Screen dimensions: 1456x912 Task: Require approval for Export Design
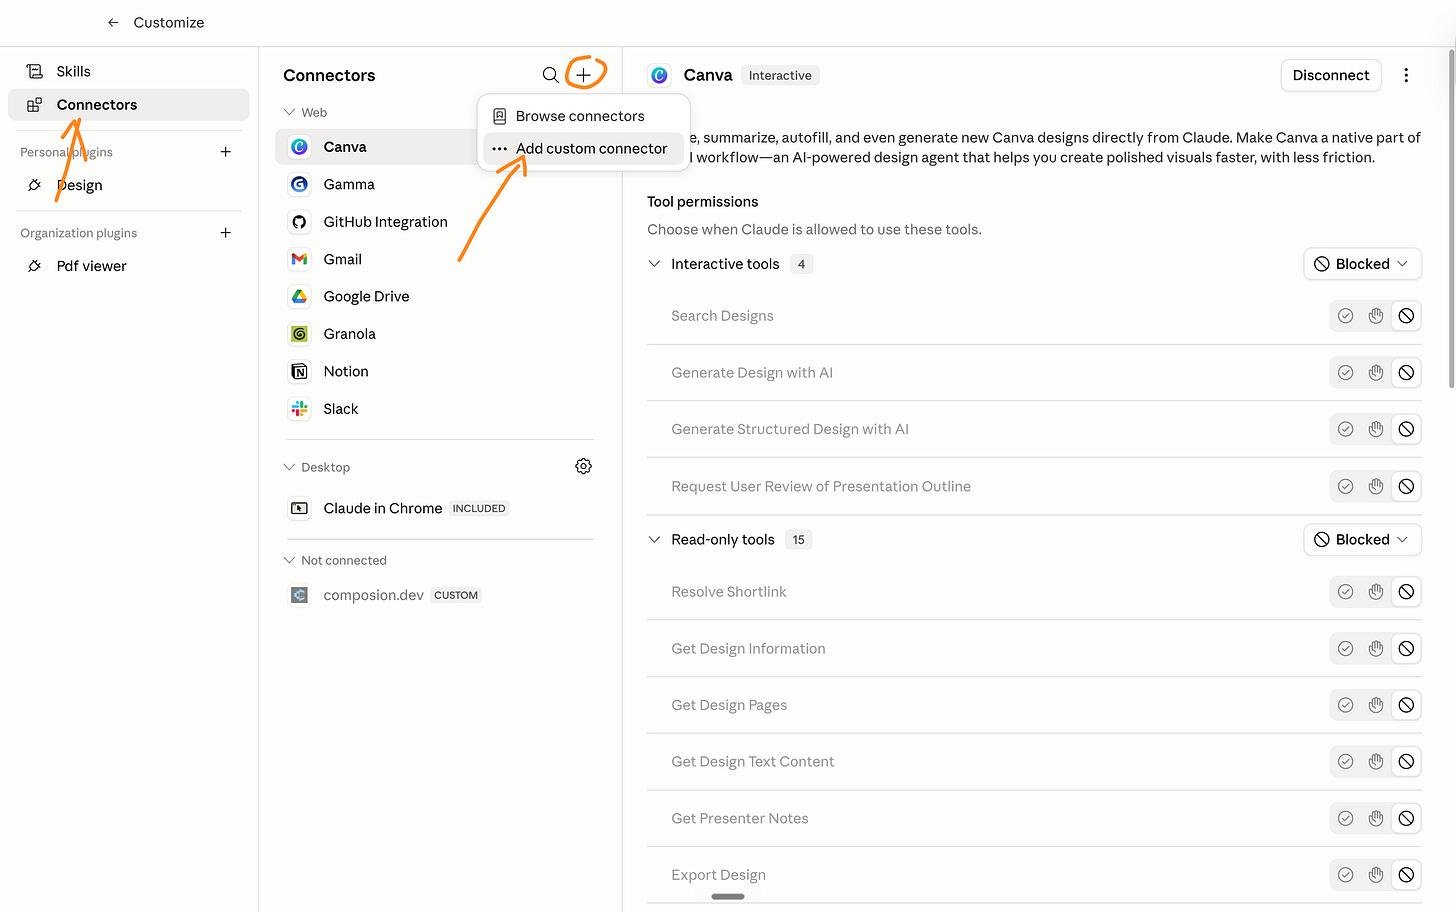1376,875
